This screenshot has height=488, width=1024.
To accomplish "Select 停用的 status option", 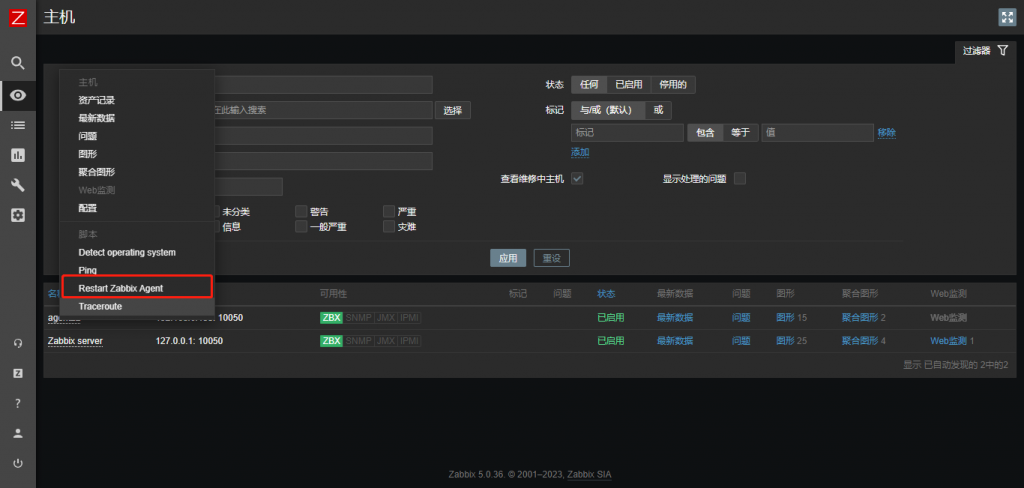I will [x=673, y=84].
